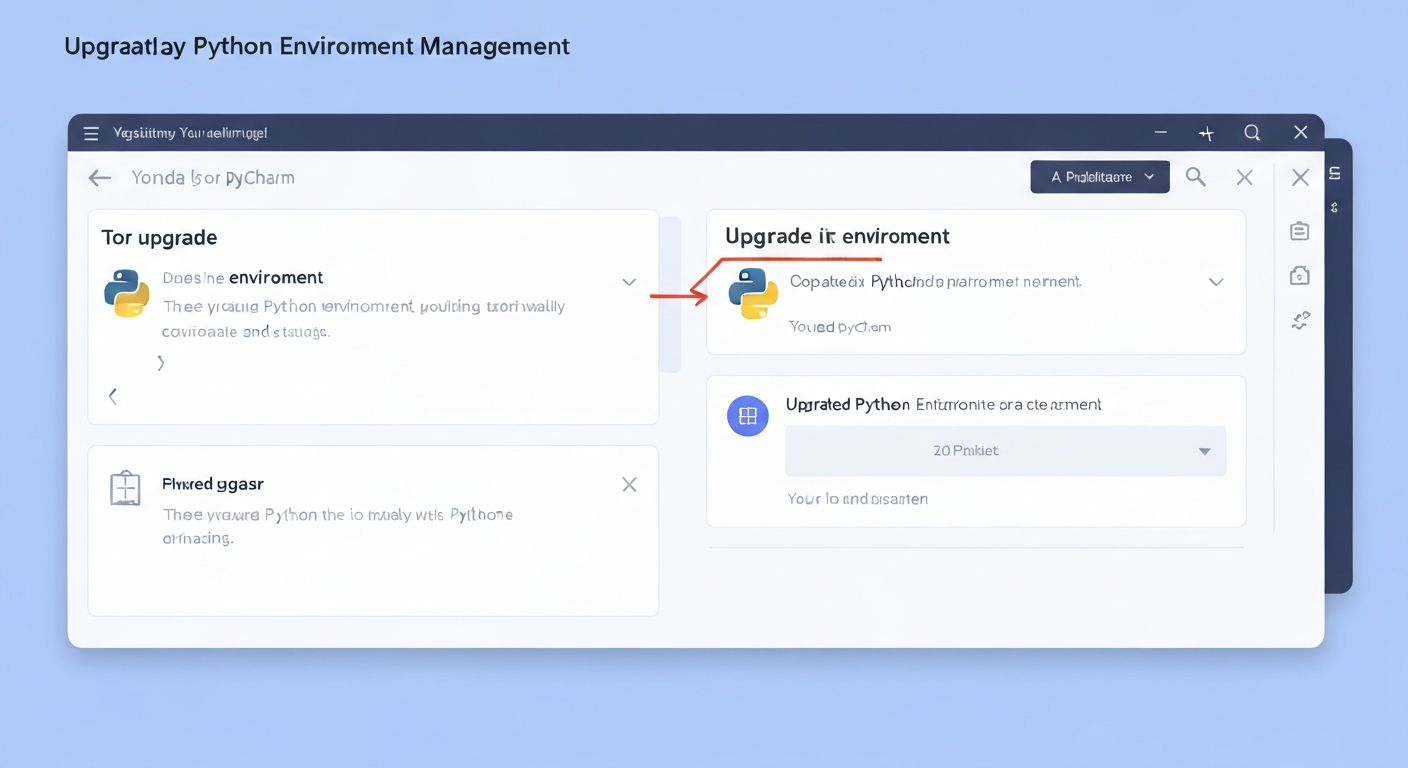Open the clipboard icon in right sidebar
Image resolution: width=1408 pixels, height=768 pixels.
click(1299, 231)
